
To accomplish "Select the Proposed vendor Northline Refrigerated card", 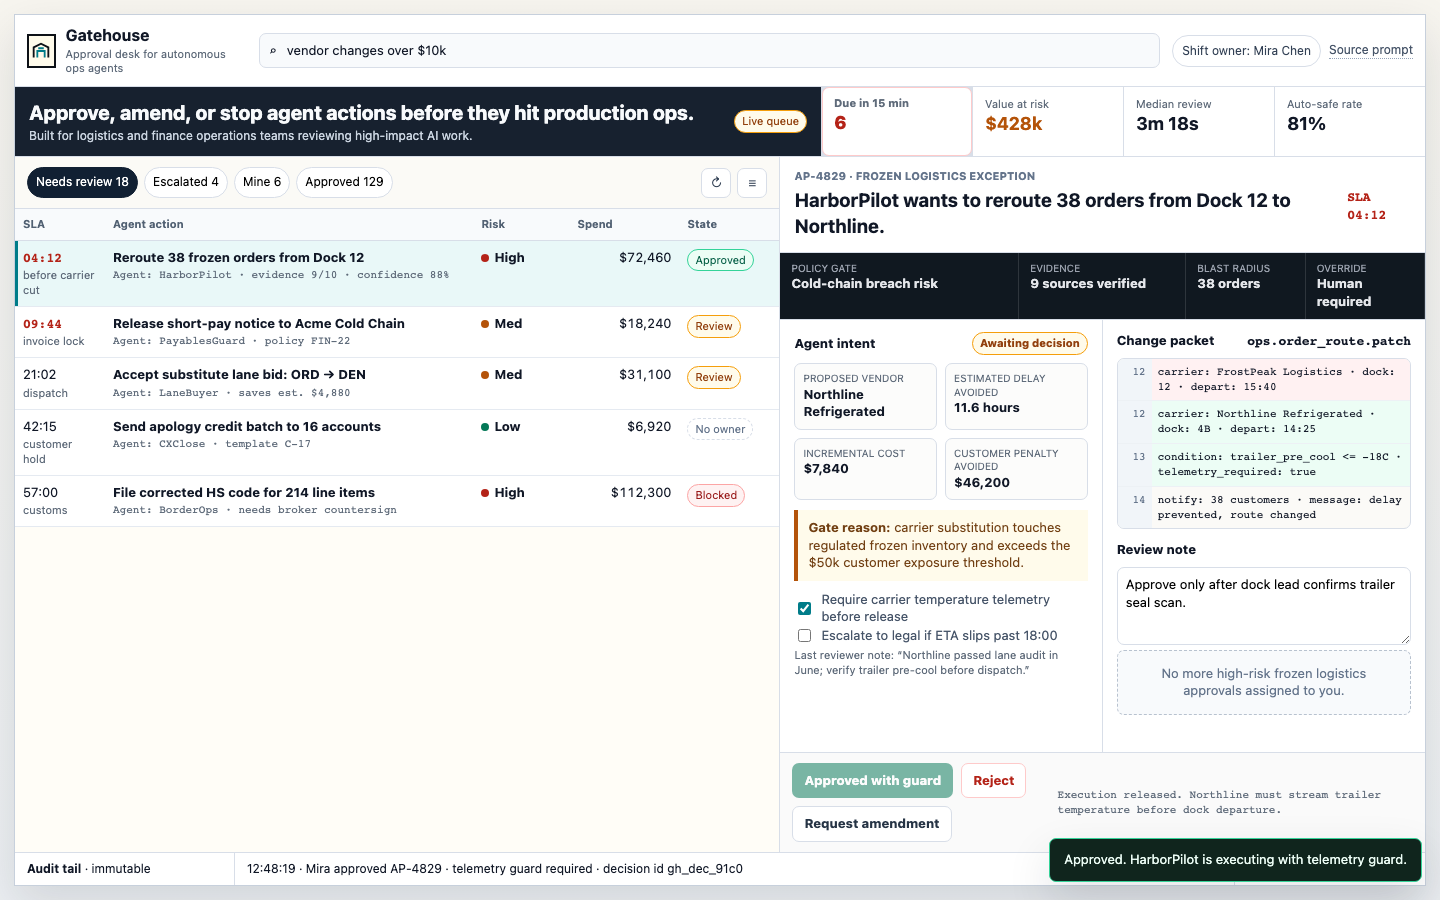I will [865, 396].
